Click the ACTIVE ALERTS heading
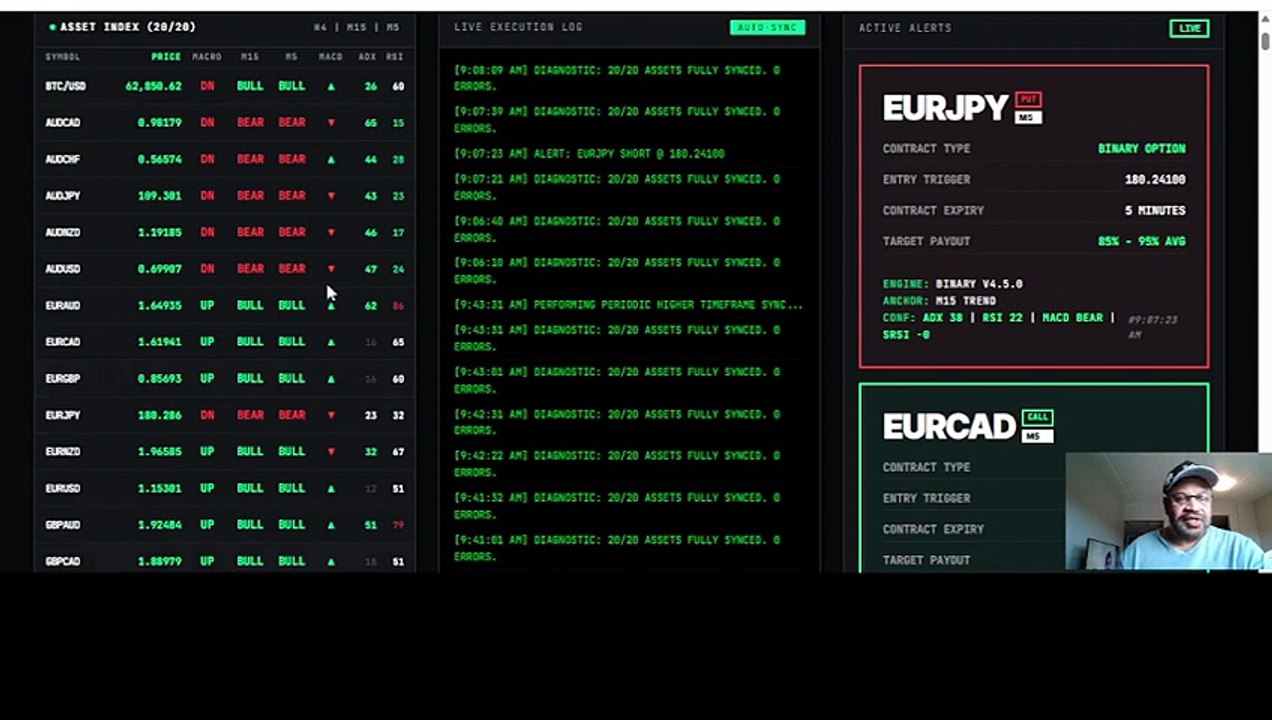This screenshot has height=720, width=1272. 904,28
